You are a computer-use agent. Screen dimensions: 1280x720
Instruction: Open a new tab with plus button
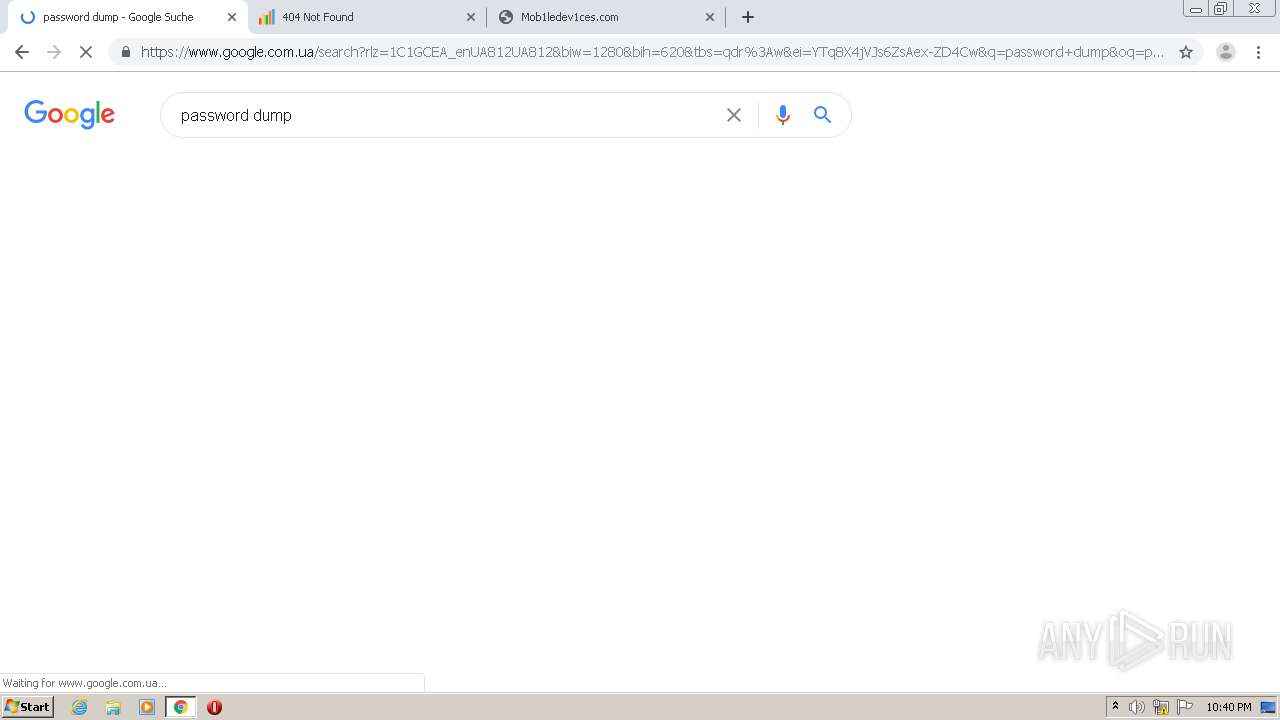click(748, 17)
